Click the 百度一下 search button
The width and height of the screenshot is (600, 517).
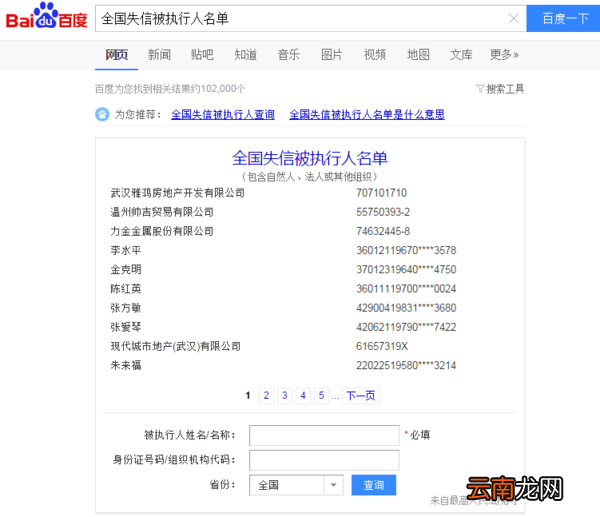(x=563, y=18)
